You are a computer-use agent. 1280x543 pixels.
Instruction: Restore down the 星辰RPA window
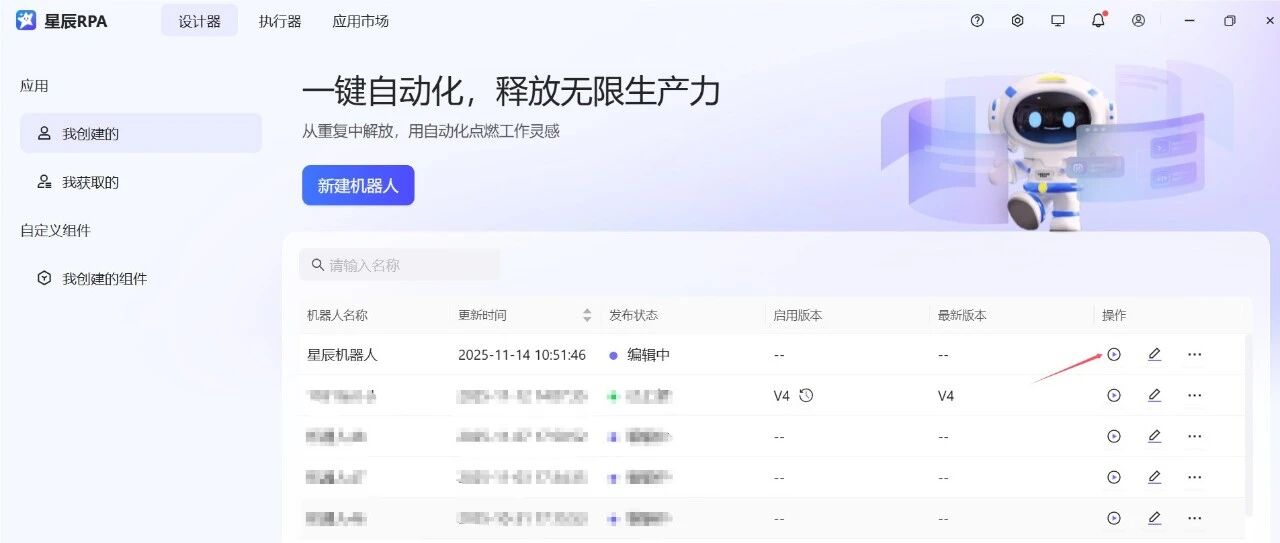click(x=1230, y=20)
